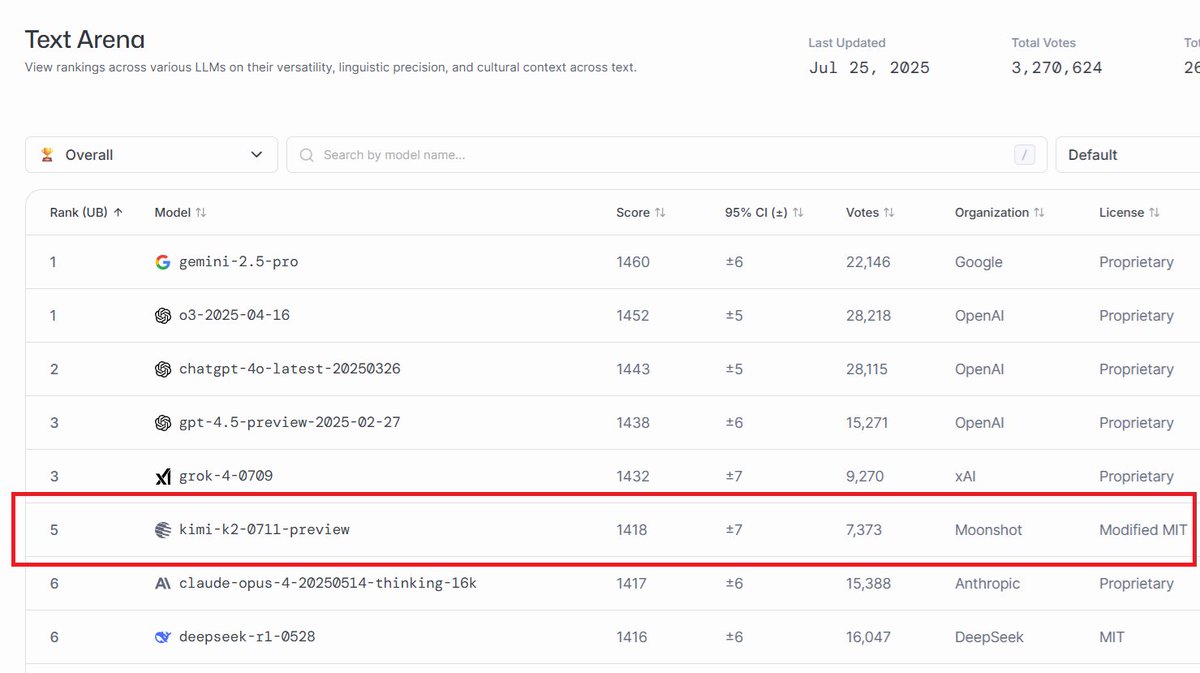Click the 3,270,624 total votes value
The image size is (1200, 673).
click(1057, 68)
